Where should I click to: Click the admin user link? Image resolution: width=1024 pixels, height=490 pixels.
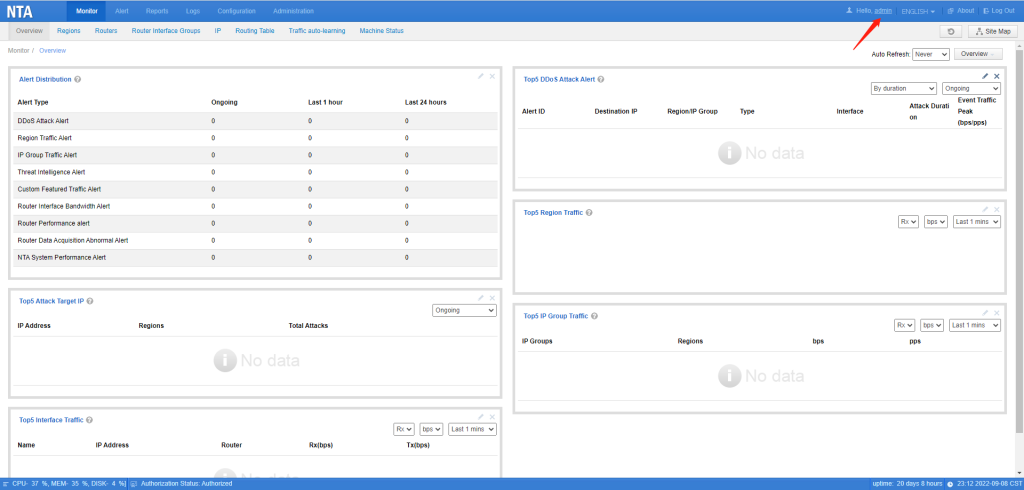click(884, 11)
